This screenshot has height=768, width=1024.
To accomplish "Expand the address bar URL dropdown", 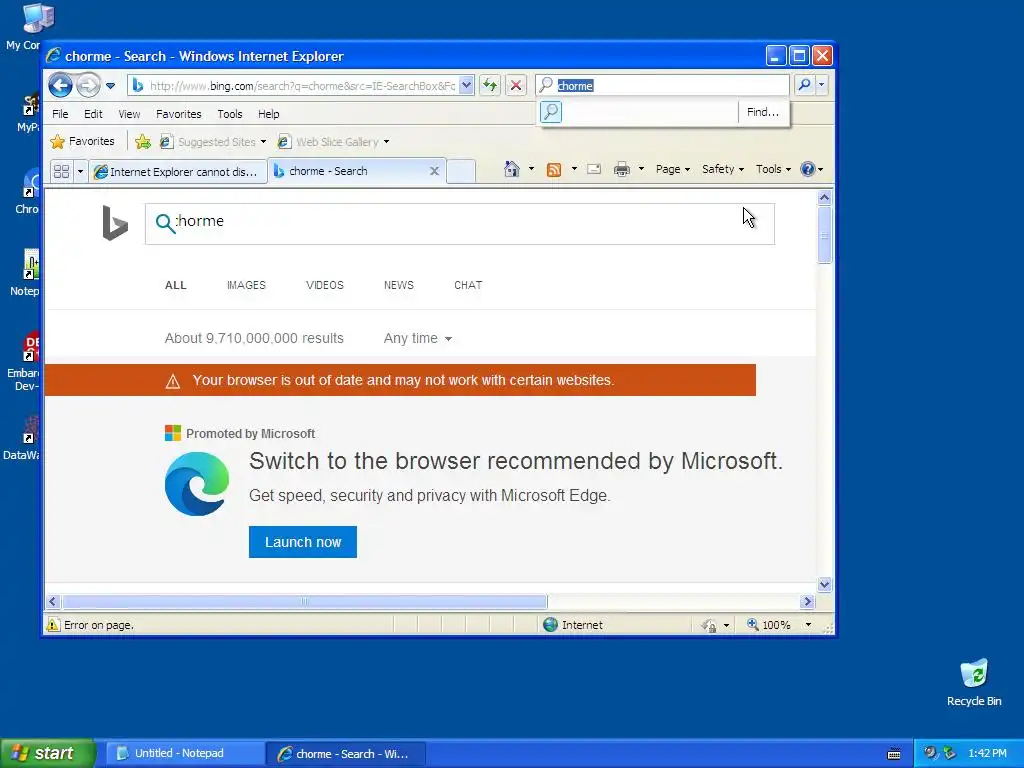I will [466, 86].
